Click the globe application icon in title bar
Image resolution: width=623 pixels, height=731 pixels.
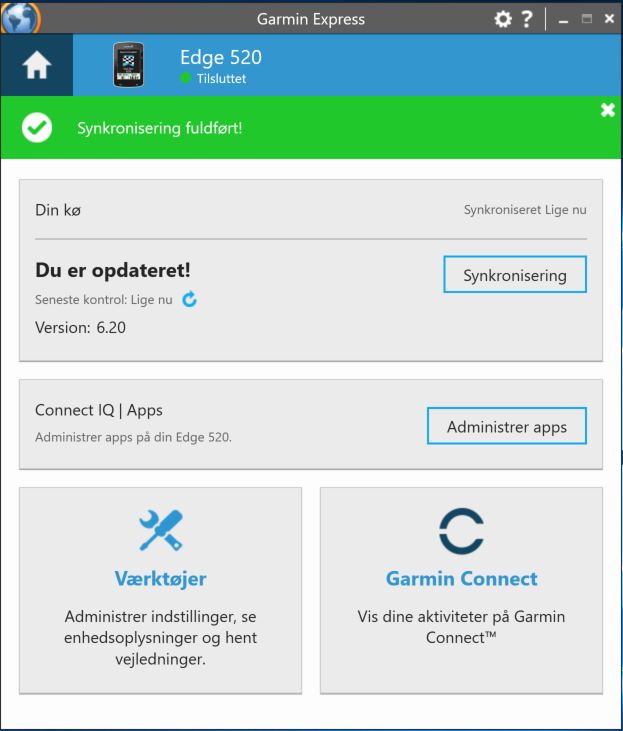point(21,17)
